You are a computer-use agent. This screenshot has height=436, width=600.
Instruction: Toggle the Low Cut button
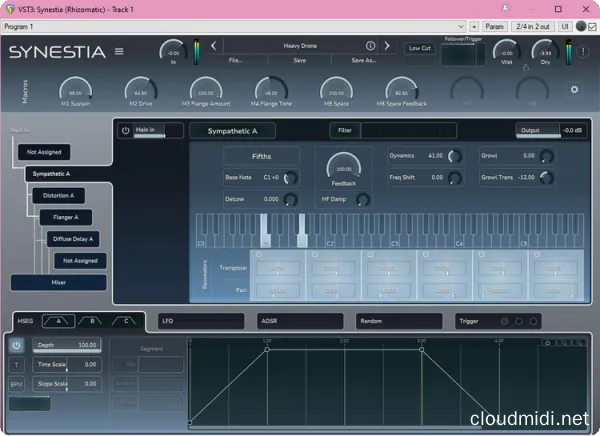tap(418, 47)
